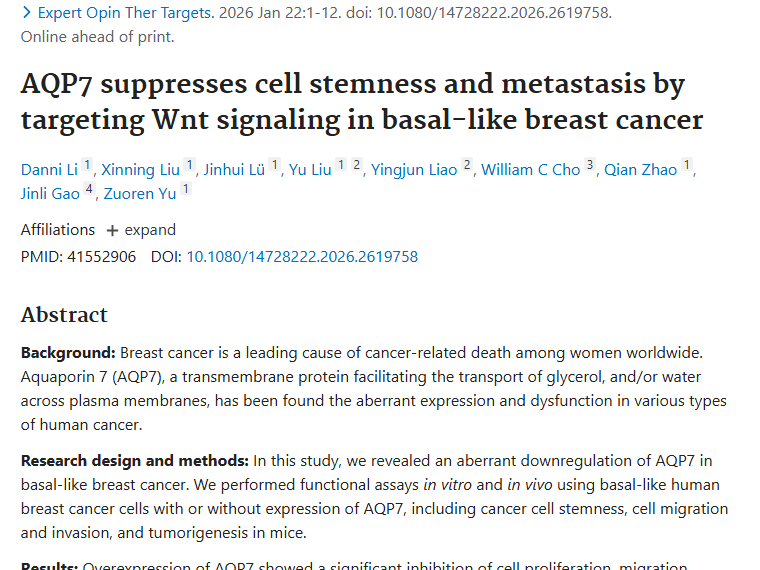Click author name Yu Liu

click(310, 169)
